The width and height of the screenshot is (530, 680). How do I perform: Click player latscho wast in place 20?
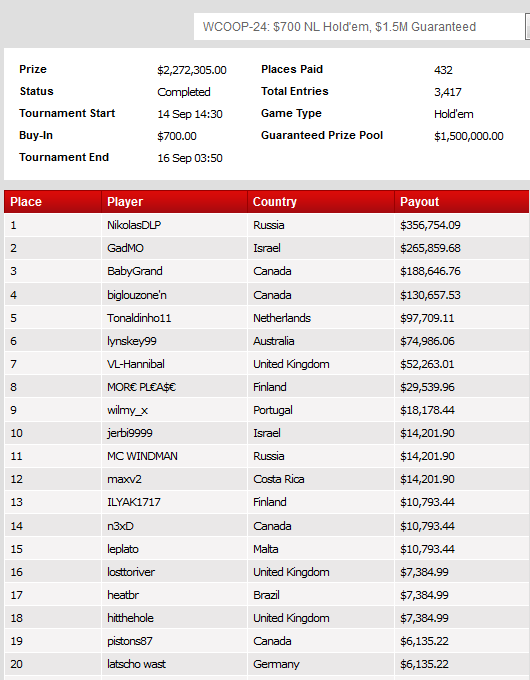click(x=136, y=664)
